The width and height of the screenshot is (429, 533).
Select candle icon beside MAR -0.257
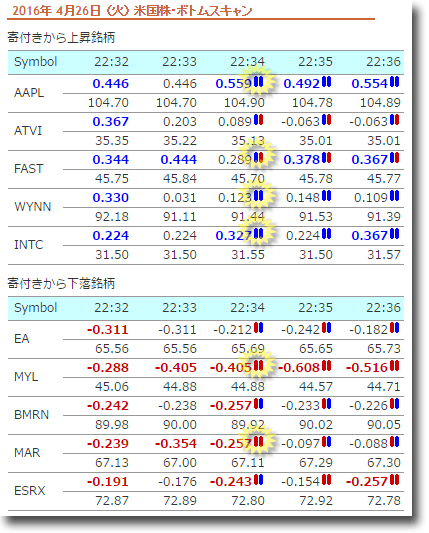click(258, 442)
